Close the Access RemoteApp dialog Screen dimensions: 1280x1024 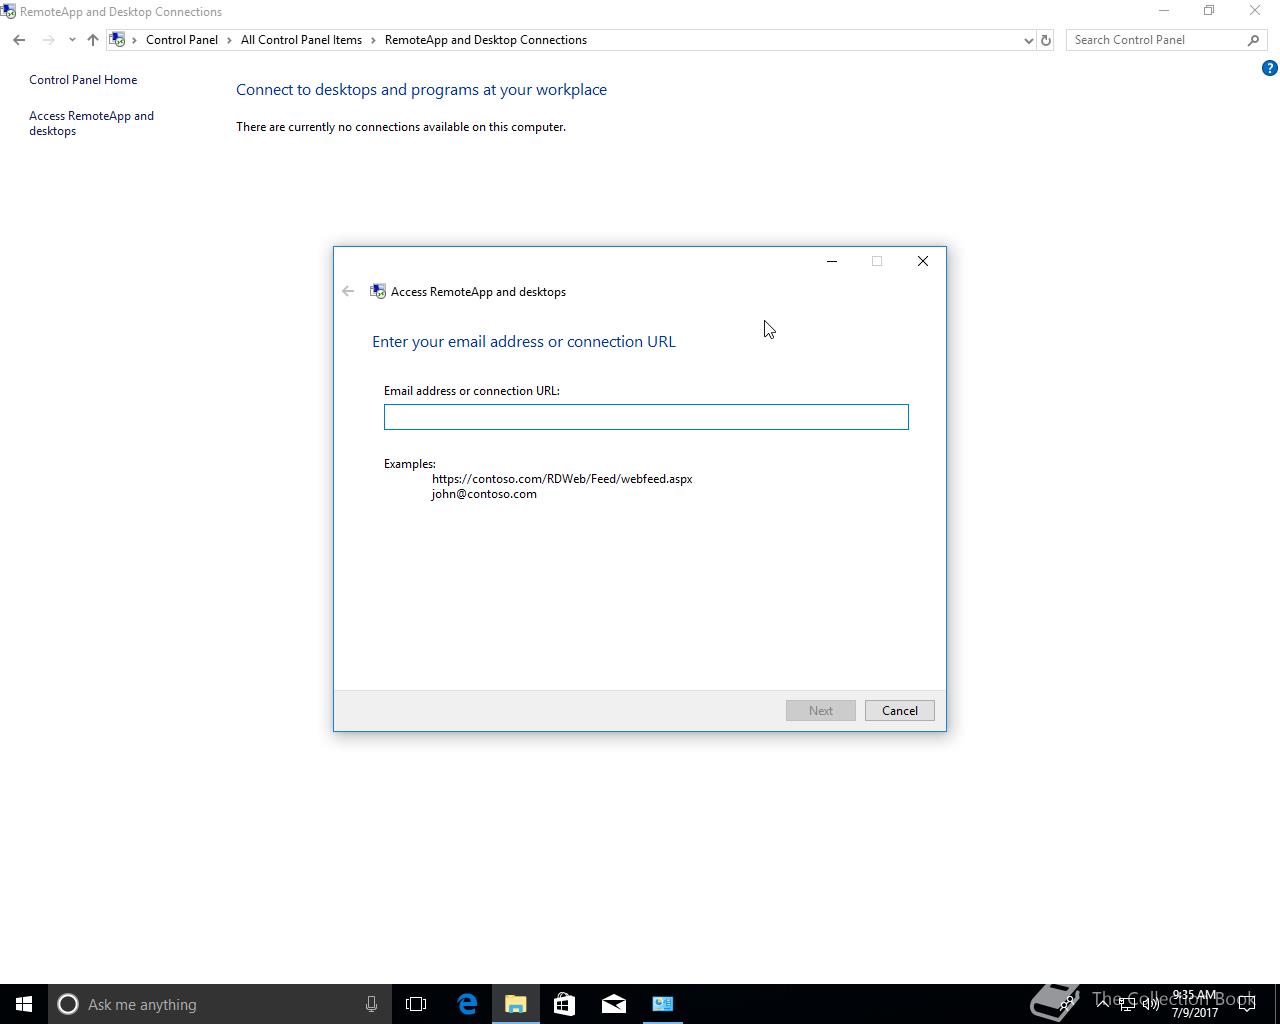point(923,261)
